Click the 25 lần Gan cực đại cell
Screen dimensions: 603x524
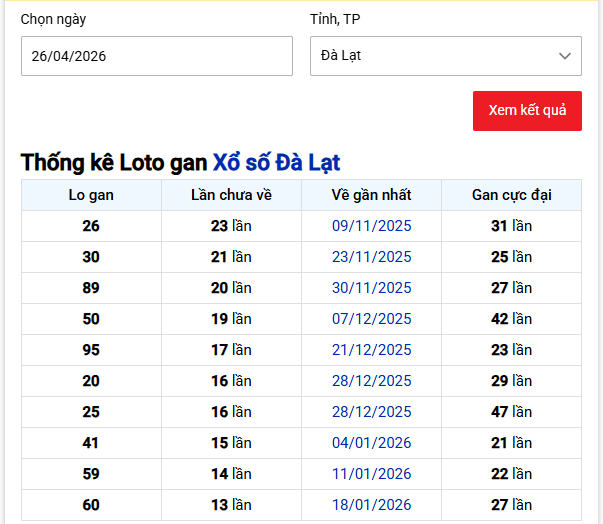511,257
